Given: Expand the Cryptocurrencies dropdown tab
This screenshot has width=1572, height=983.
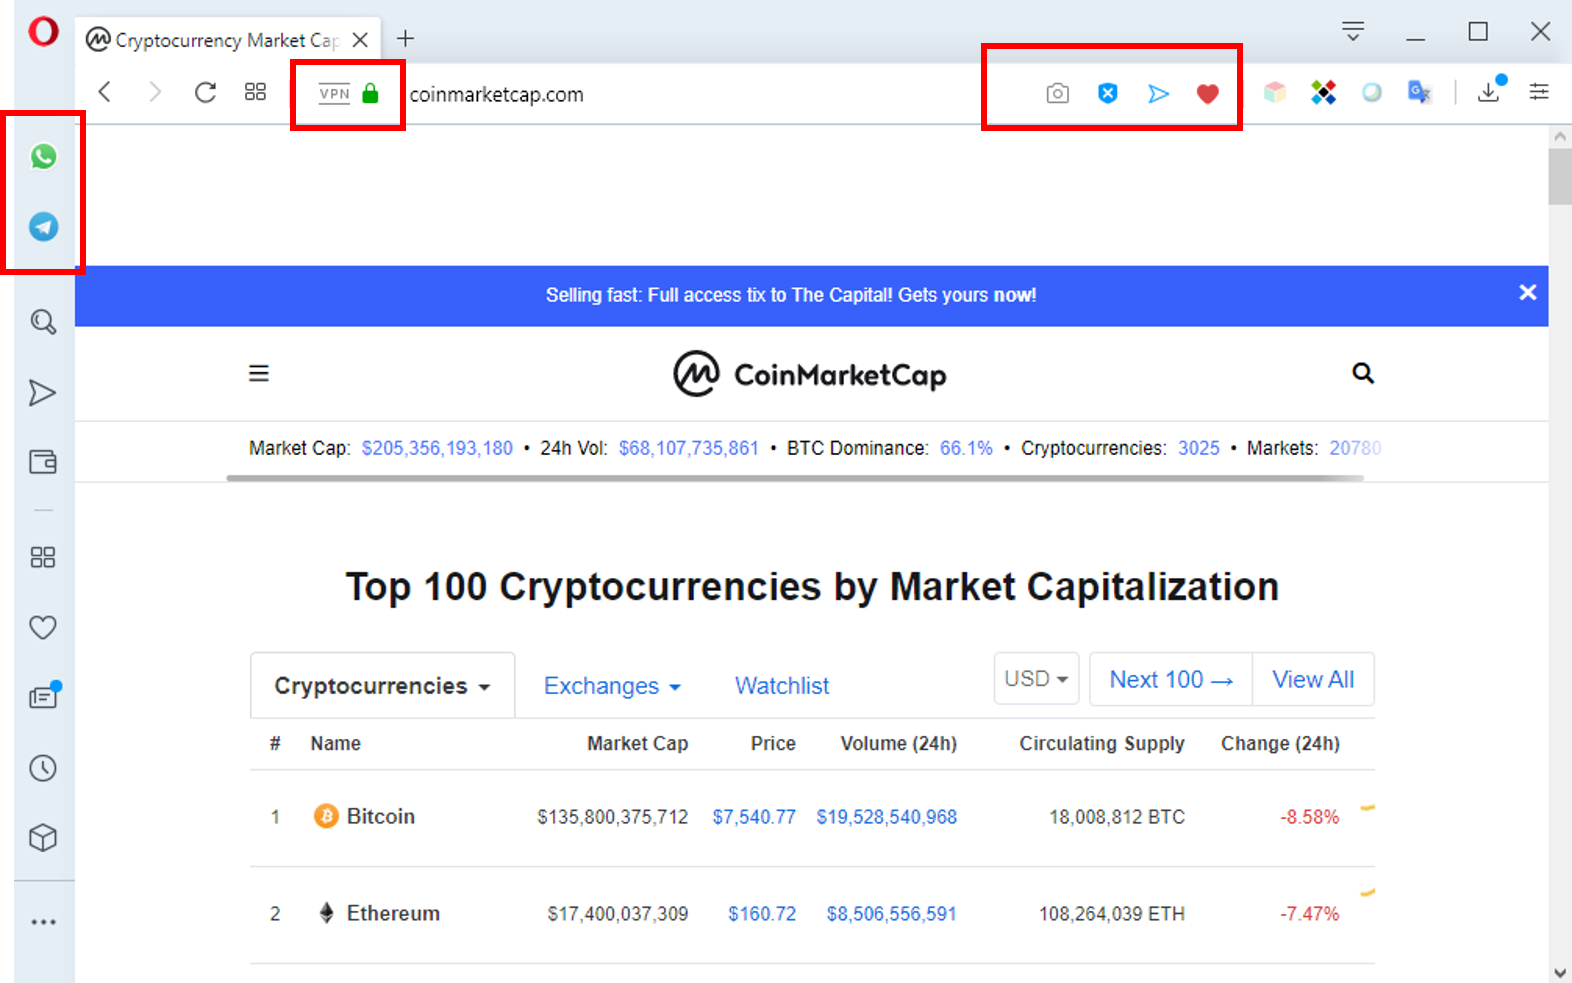Looking at the screenshot, I should pos(382,686).
